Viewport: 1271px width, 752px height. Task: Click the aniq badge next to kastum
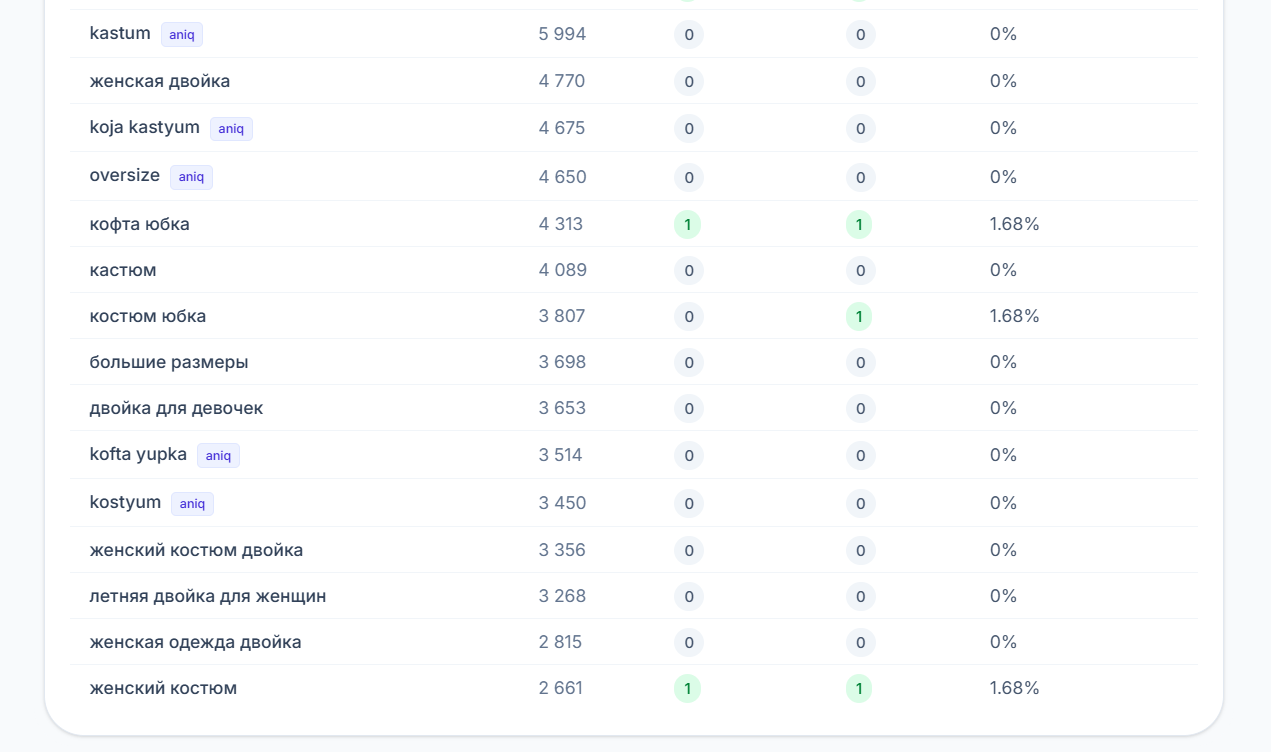point(182,35)
